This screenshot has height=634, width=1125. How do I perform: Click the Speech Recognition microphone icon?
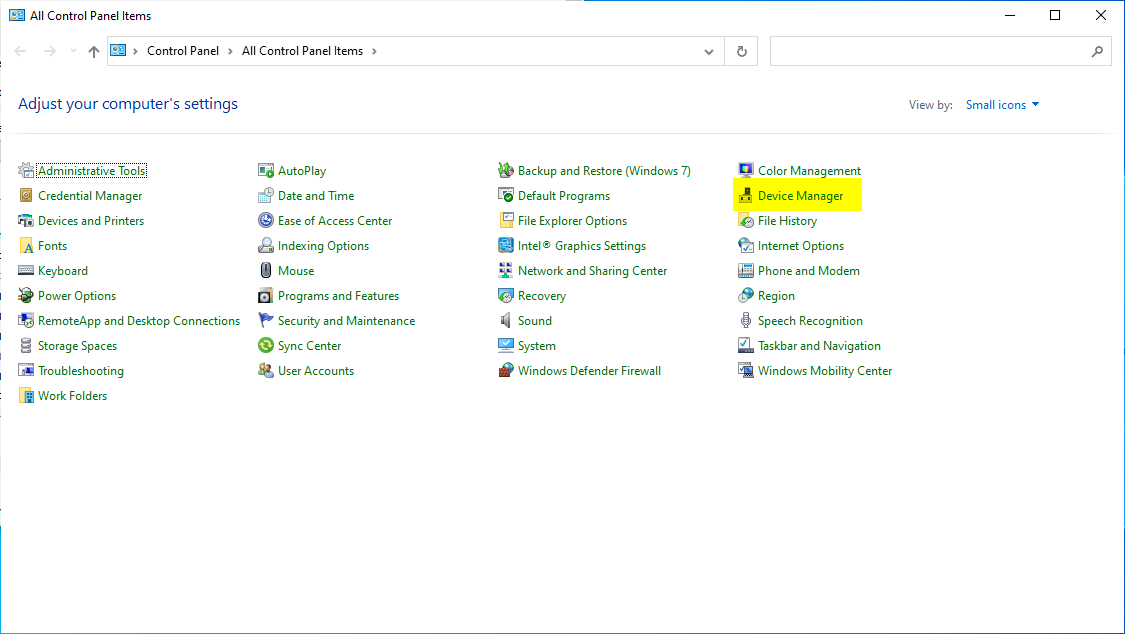[x=745, y=321]
